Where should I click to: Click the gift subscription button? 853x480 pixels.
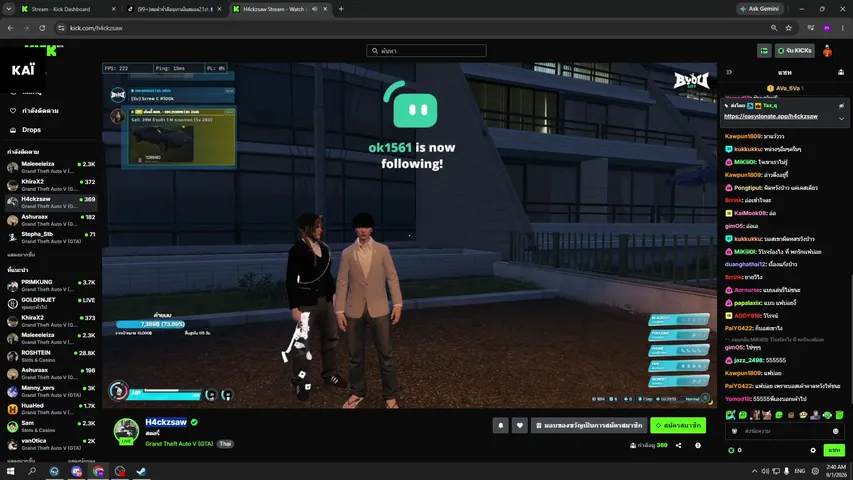(589, 426)
